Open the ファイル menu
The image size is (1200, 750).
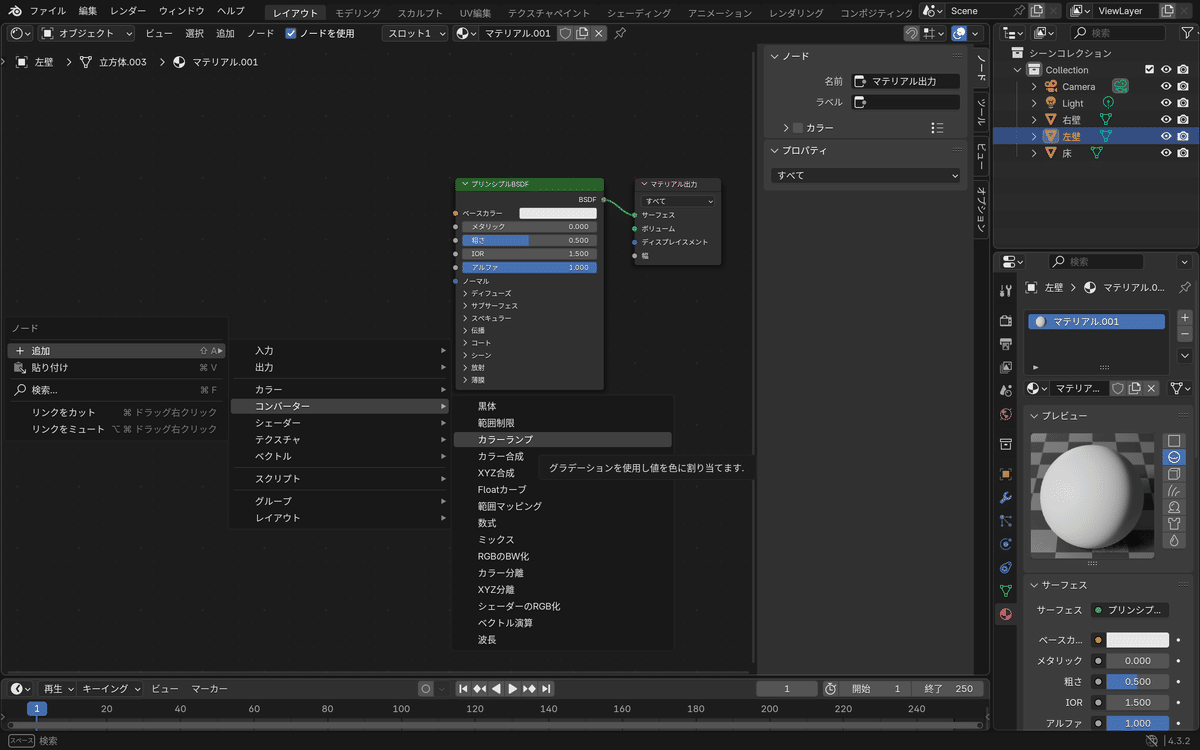click(x=47, y=11)
